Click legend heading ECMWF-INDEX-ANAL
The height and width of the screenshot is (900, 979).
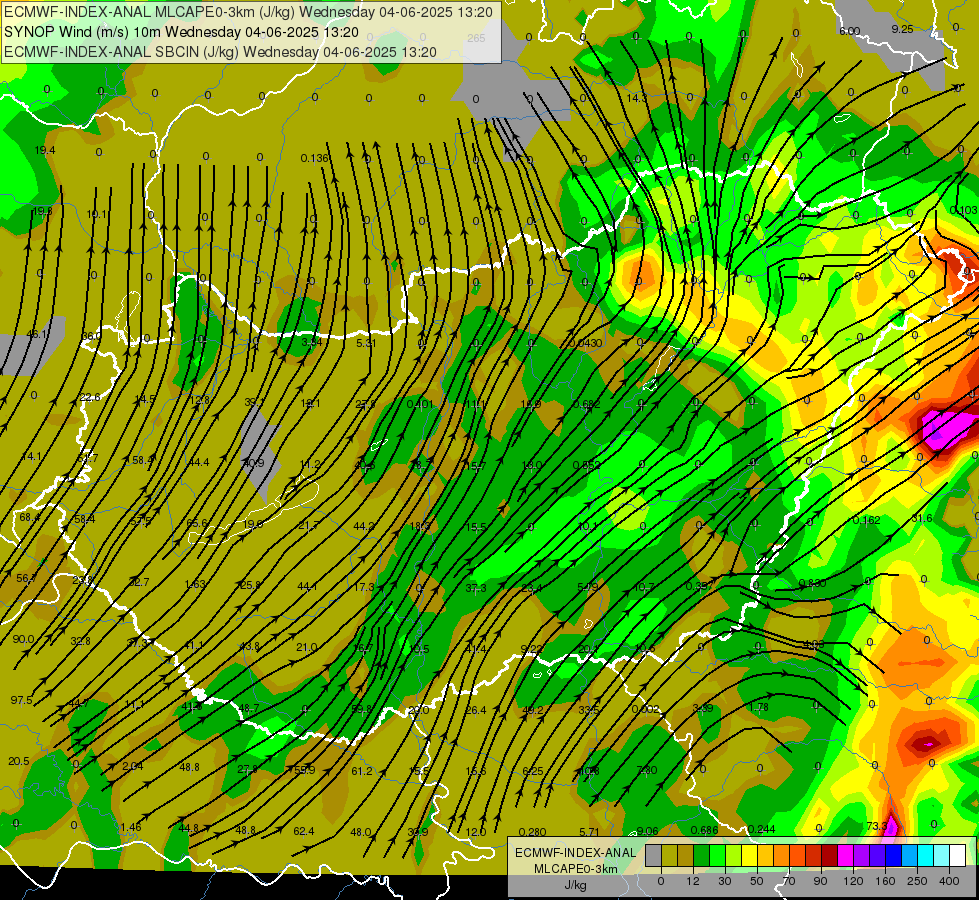[x=575, y=853]
